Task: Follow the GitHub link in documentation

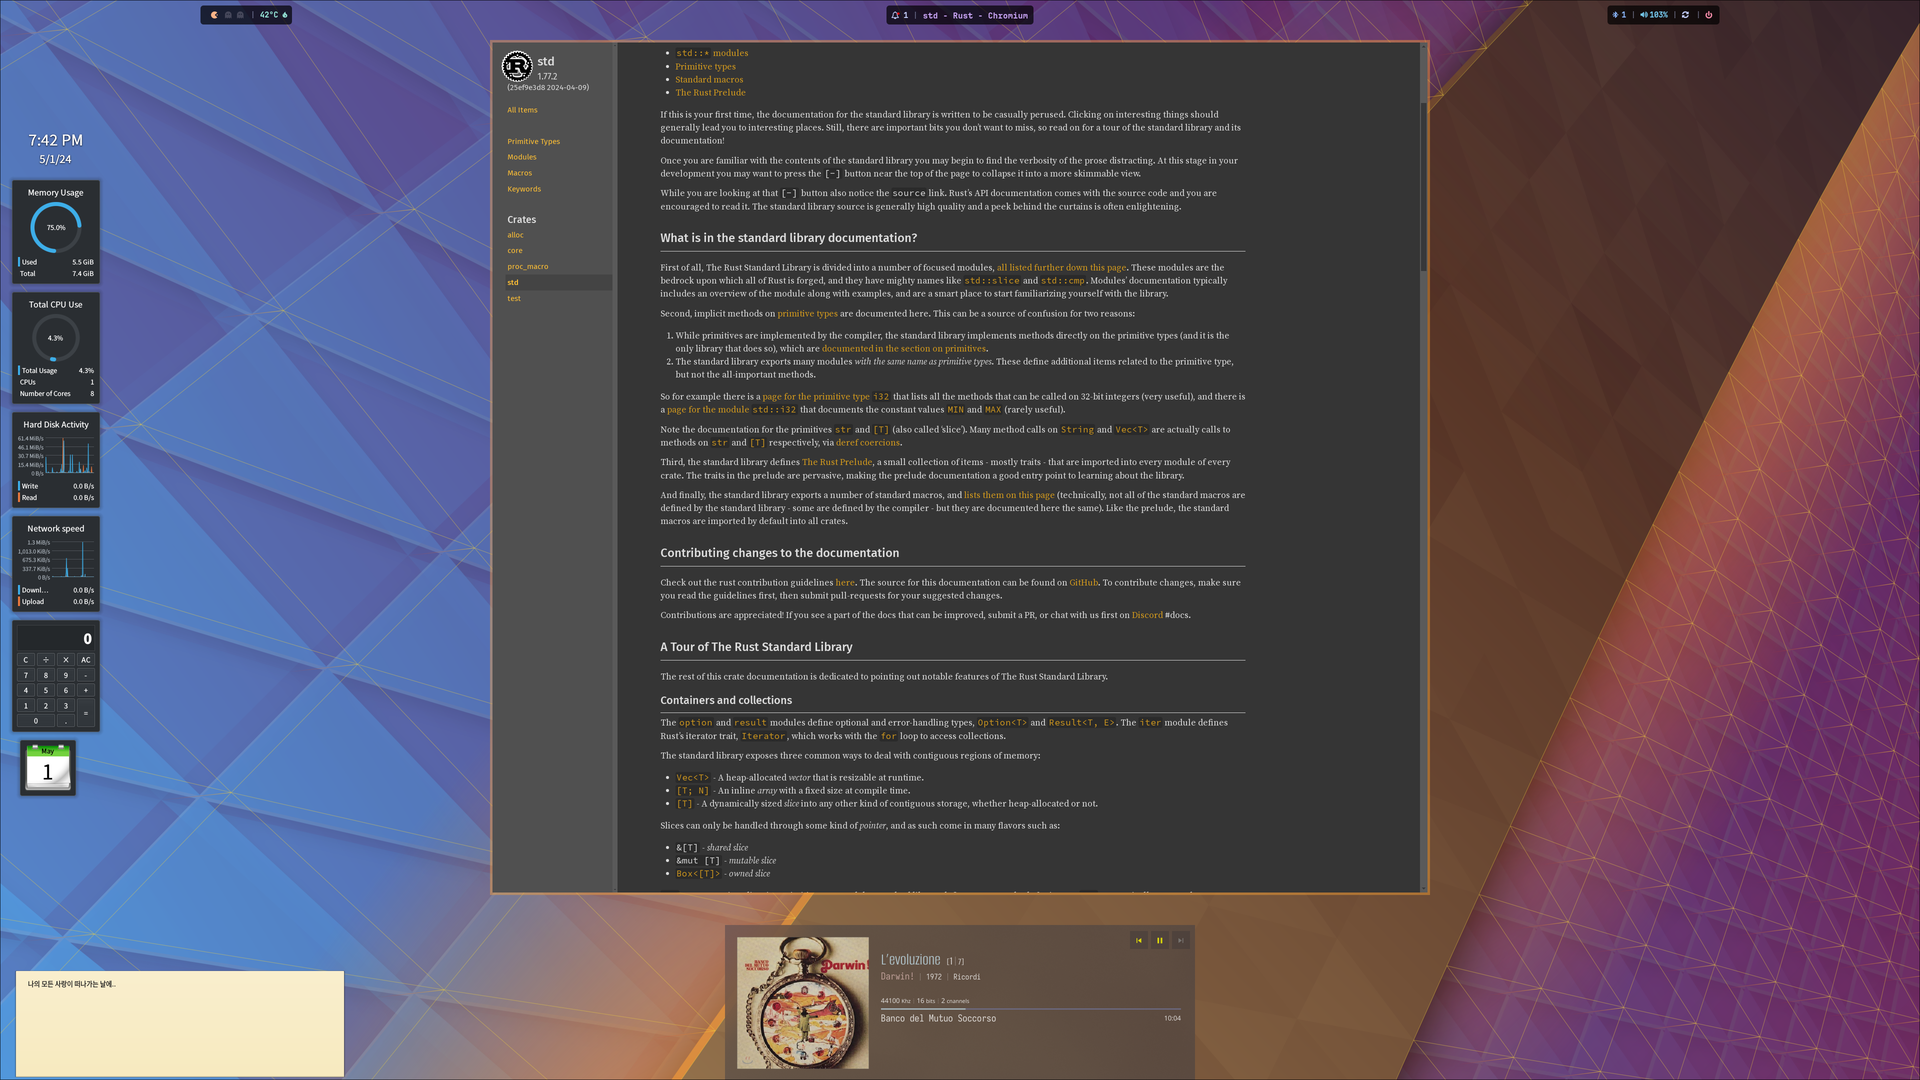Action: [x=1083, y=583]
